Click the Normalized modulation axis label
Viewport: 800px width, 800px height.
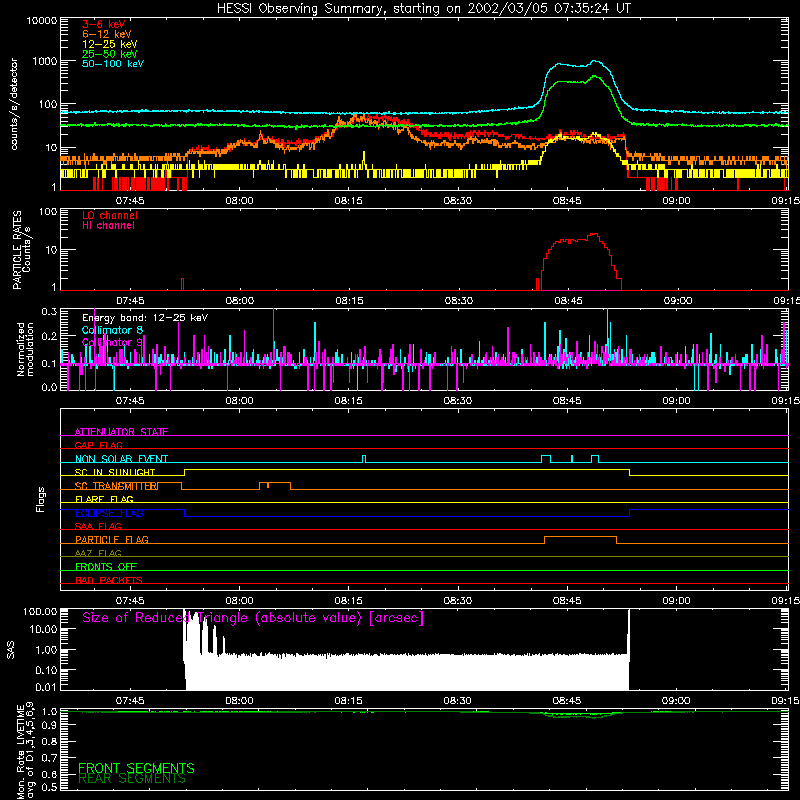click(x=24, y=349)
